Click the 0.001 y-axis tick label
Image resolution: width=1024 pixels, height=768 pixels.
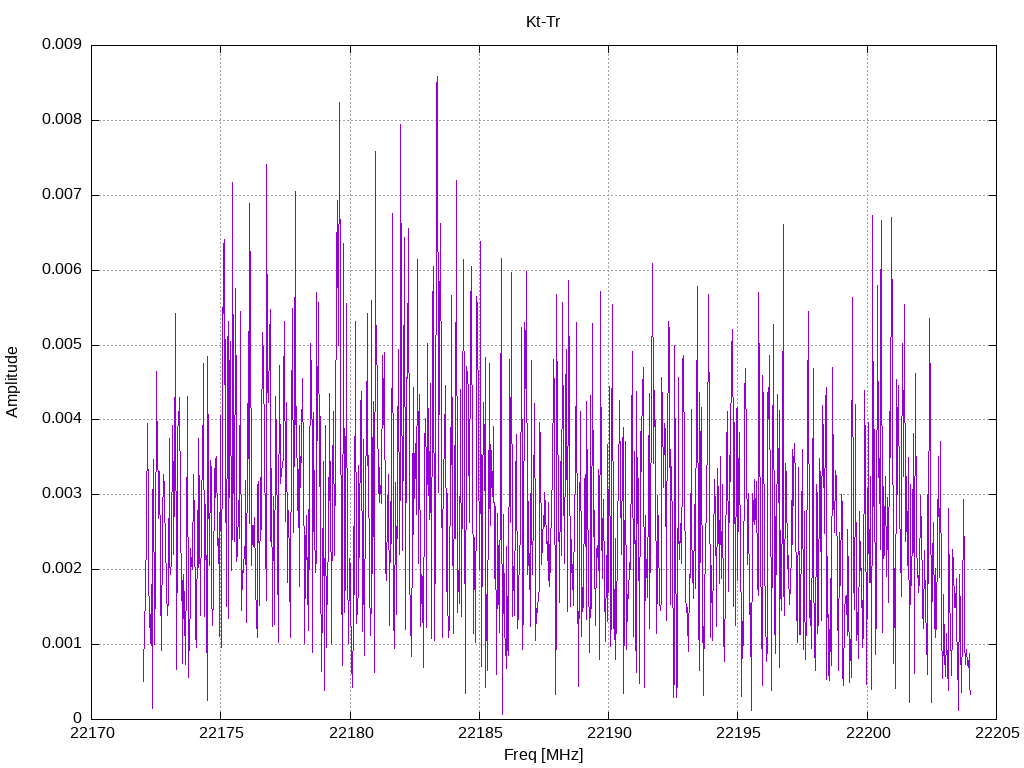pos(62,643)
